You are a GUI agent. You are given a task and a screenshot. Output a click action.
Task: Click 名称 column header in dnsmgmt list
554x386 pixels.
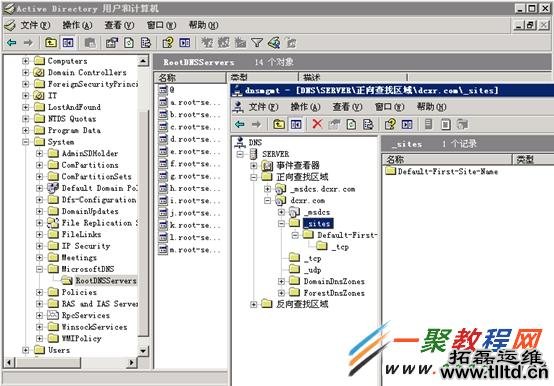point(447,160)
